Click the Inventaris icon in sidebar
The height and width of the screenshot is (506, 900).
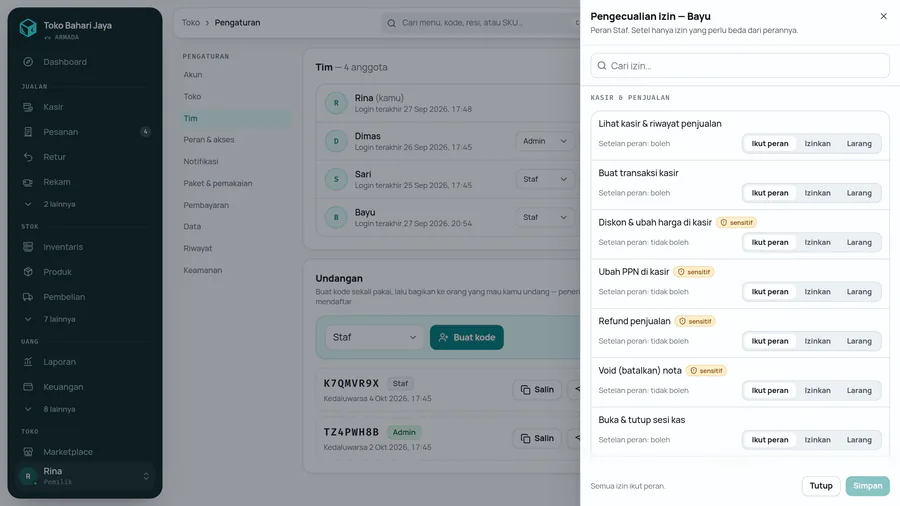[28, 247]
